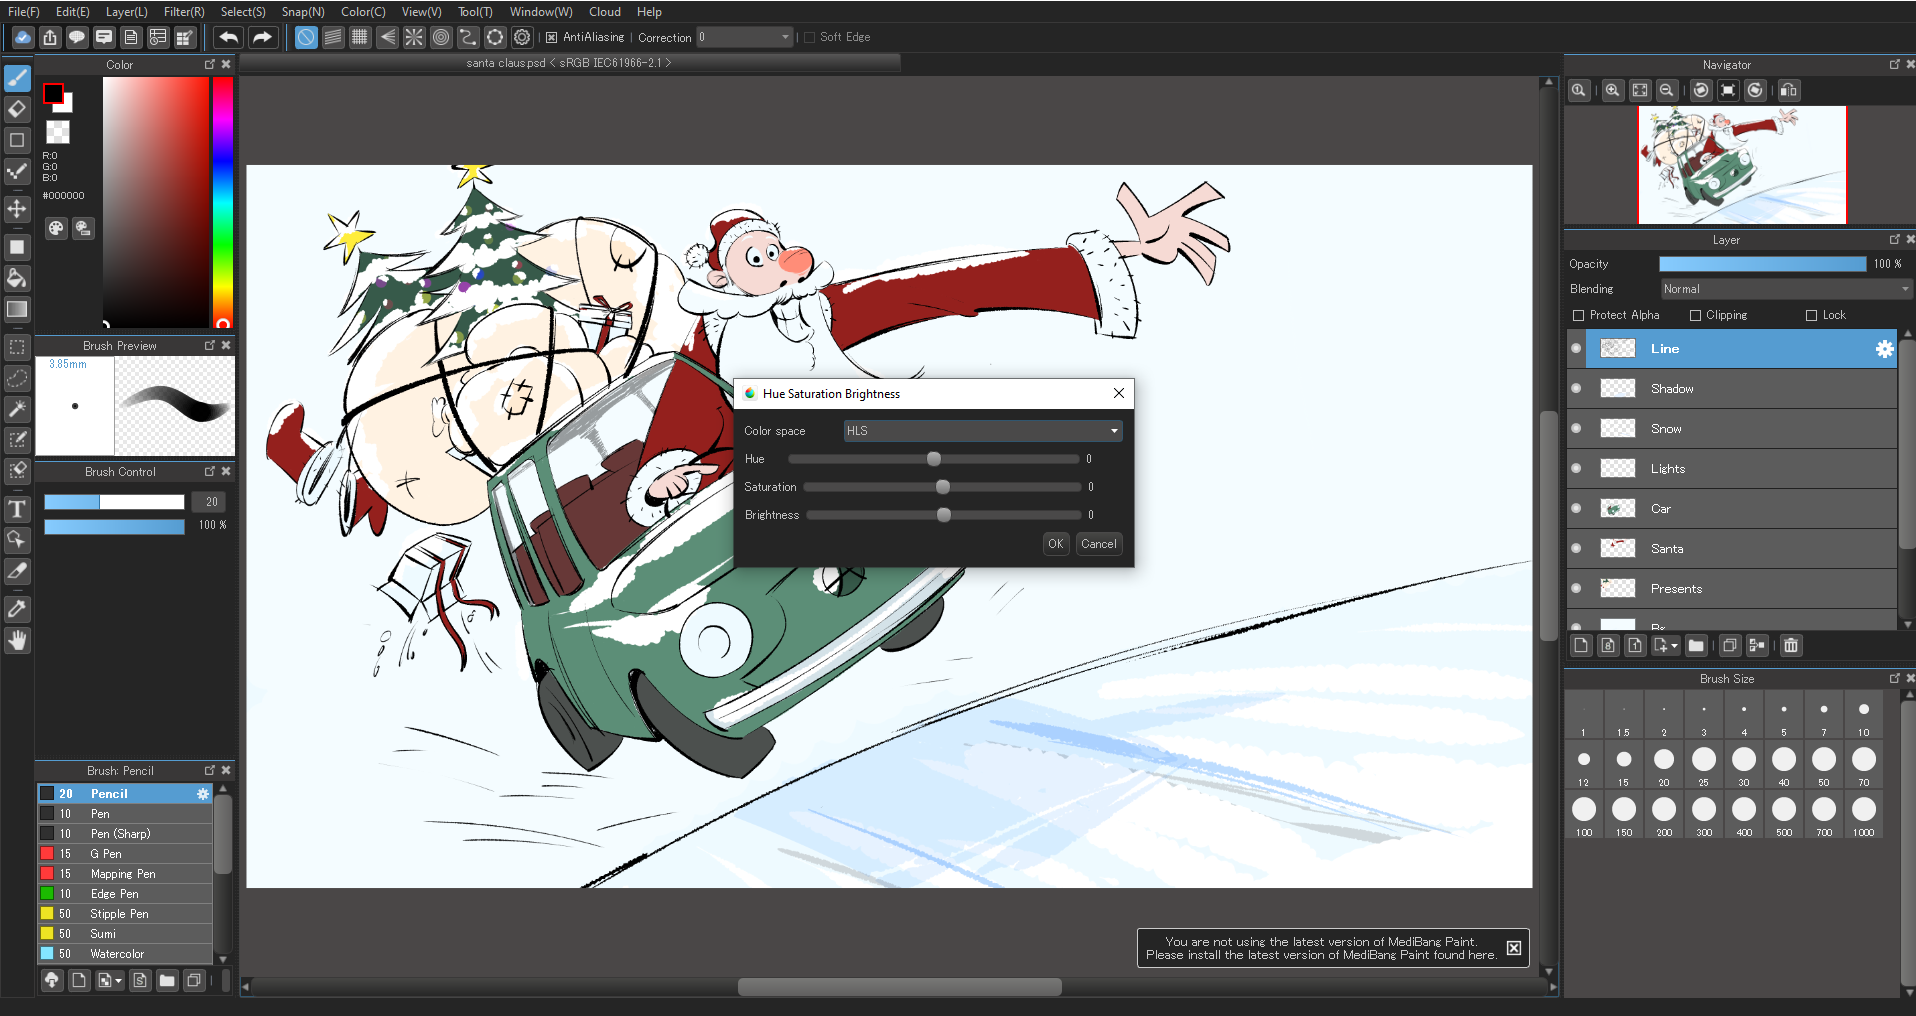This screenshot has width=1916, height=1016.
Task: Open snap settings gear icon
Action: click(x=522, y=38)
